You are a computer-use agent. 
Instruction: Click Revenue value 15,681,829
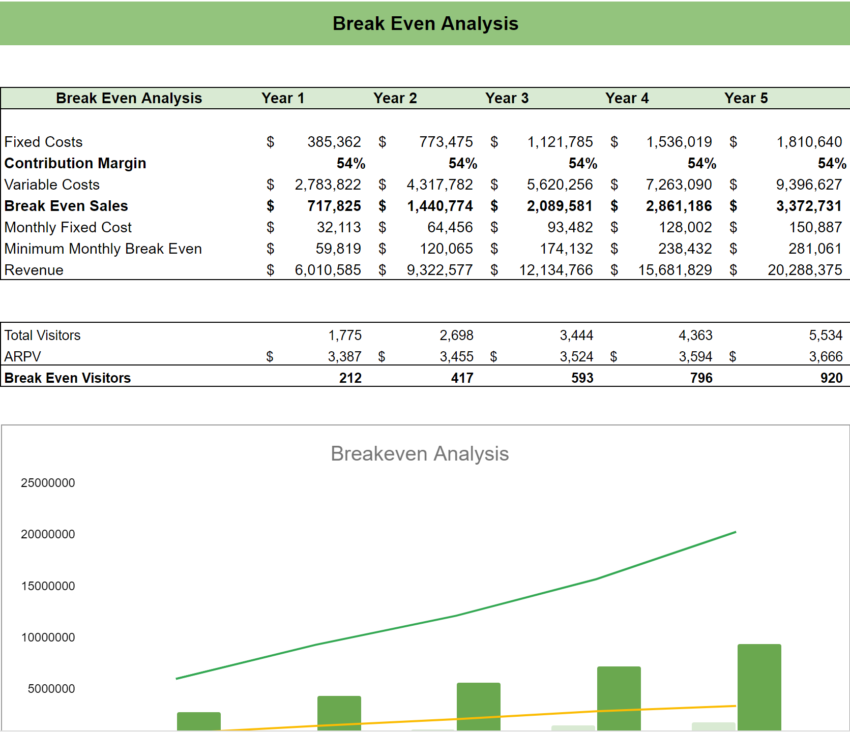(x=675, y=270)
